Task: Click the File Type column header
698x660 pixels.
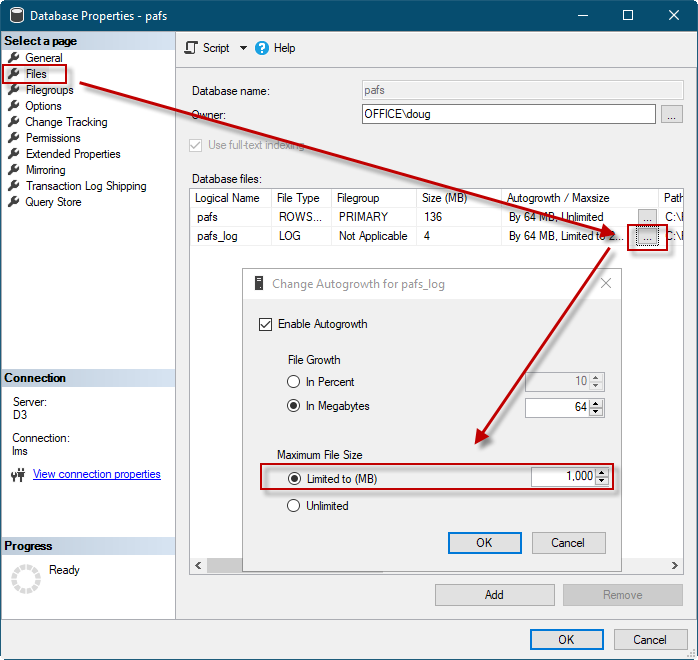Action: point(301,198)
